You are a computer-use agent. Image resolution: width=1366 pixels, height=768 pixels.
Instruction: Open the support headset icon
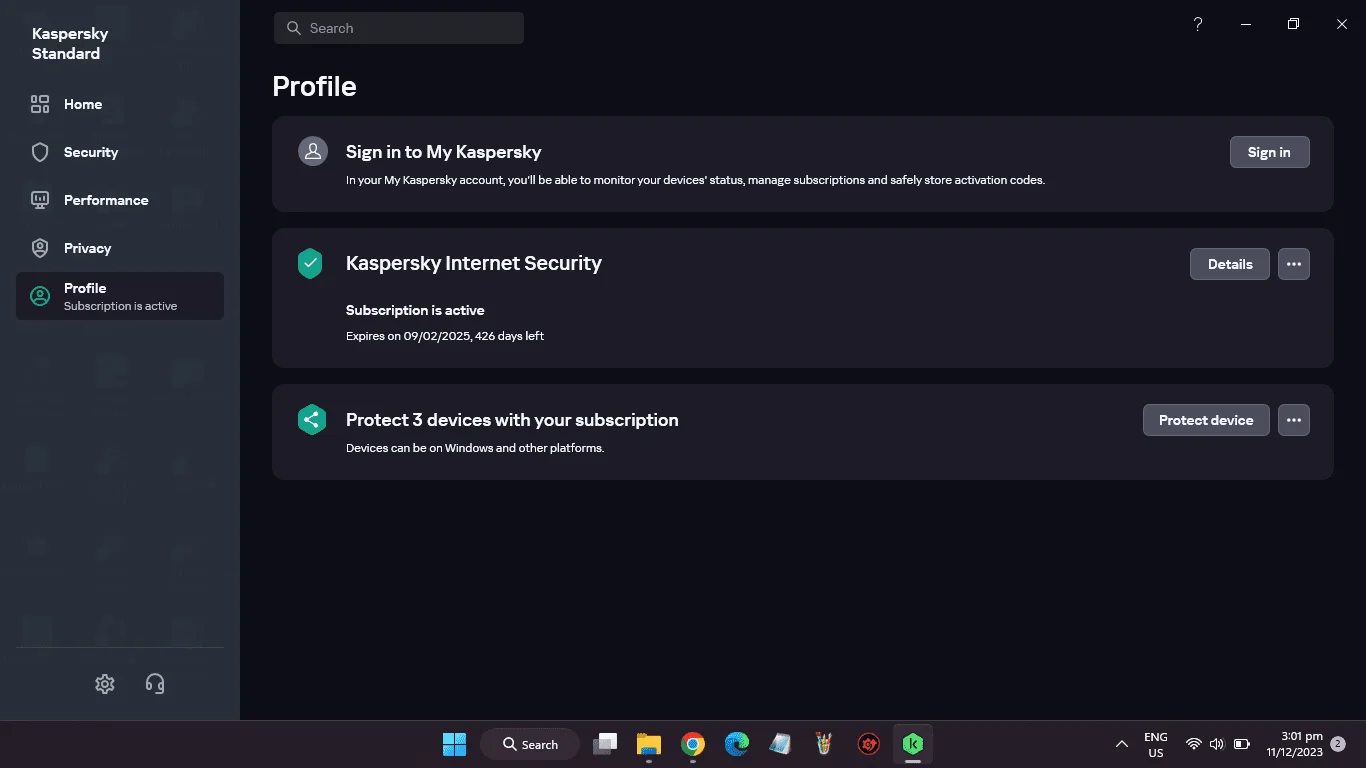click(x=155, y=684)
